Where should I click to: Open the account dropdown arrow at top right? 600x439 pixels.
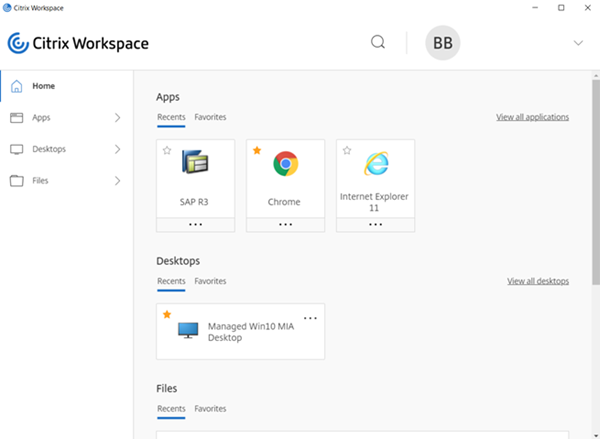click(578, 43)
